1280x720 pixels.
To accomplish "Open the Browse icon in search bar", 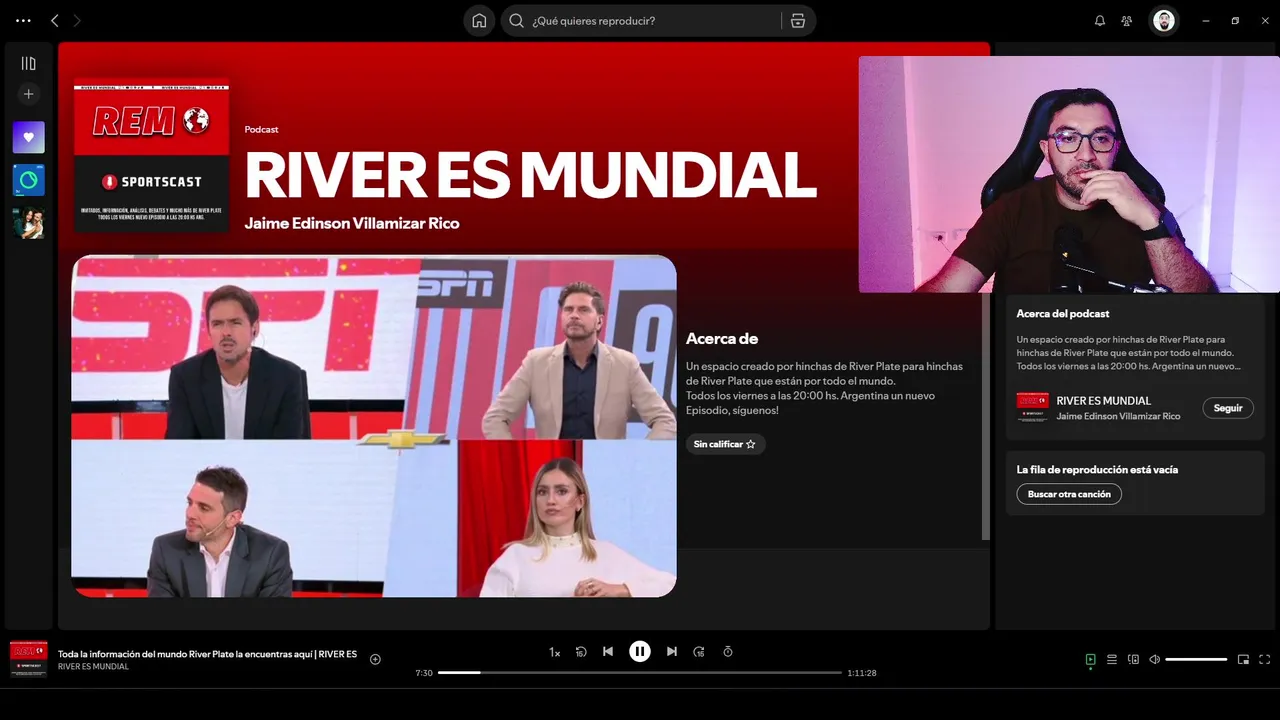I will (798, 21).
